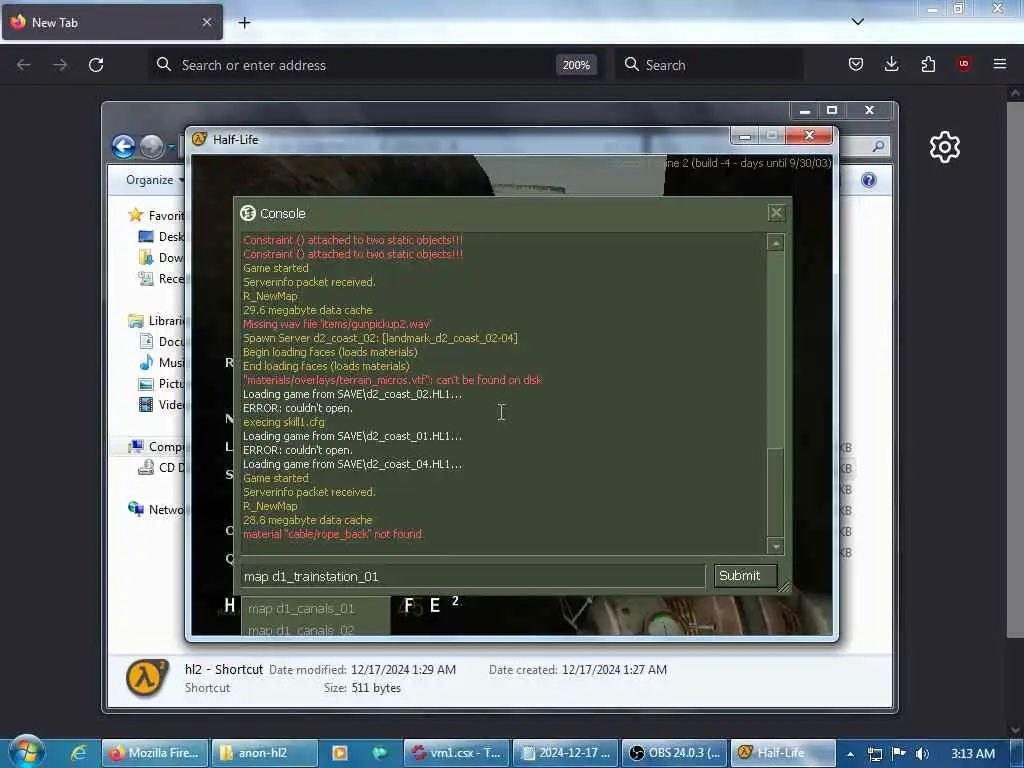
Task: Click the Half-Life taskbar button
Action: click(x=783, y=753)
